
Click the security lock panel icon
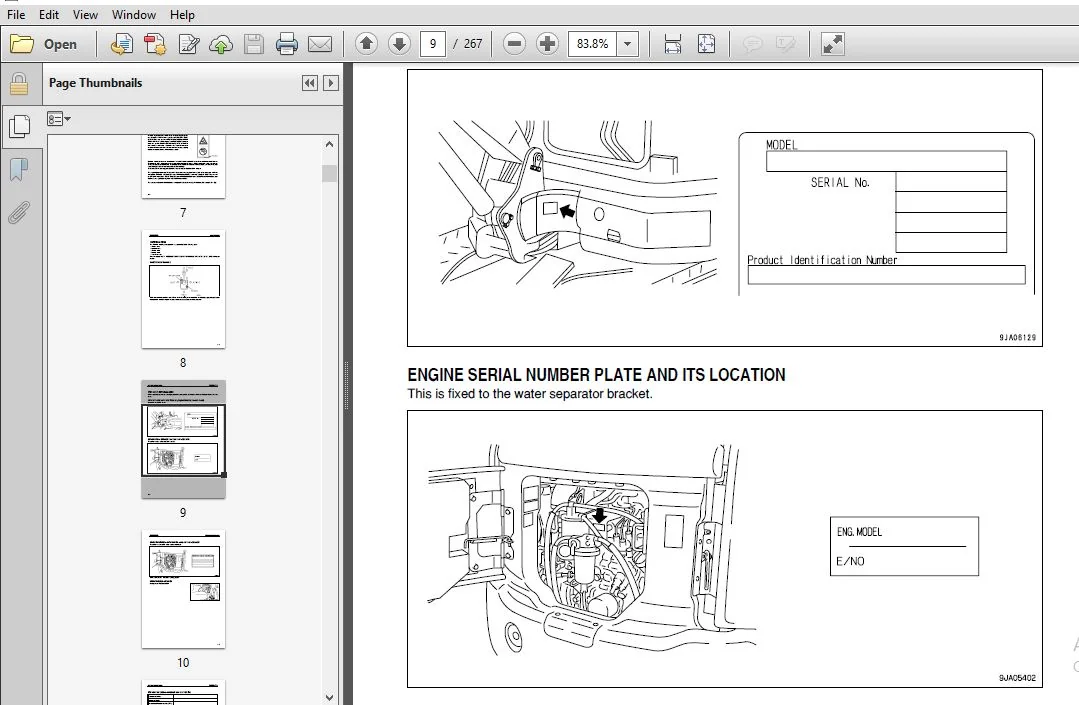pyautogui.click(x=19, y=84)
